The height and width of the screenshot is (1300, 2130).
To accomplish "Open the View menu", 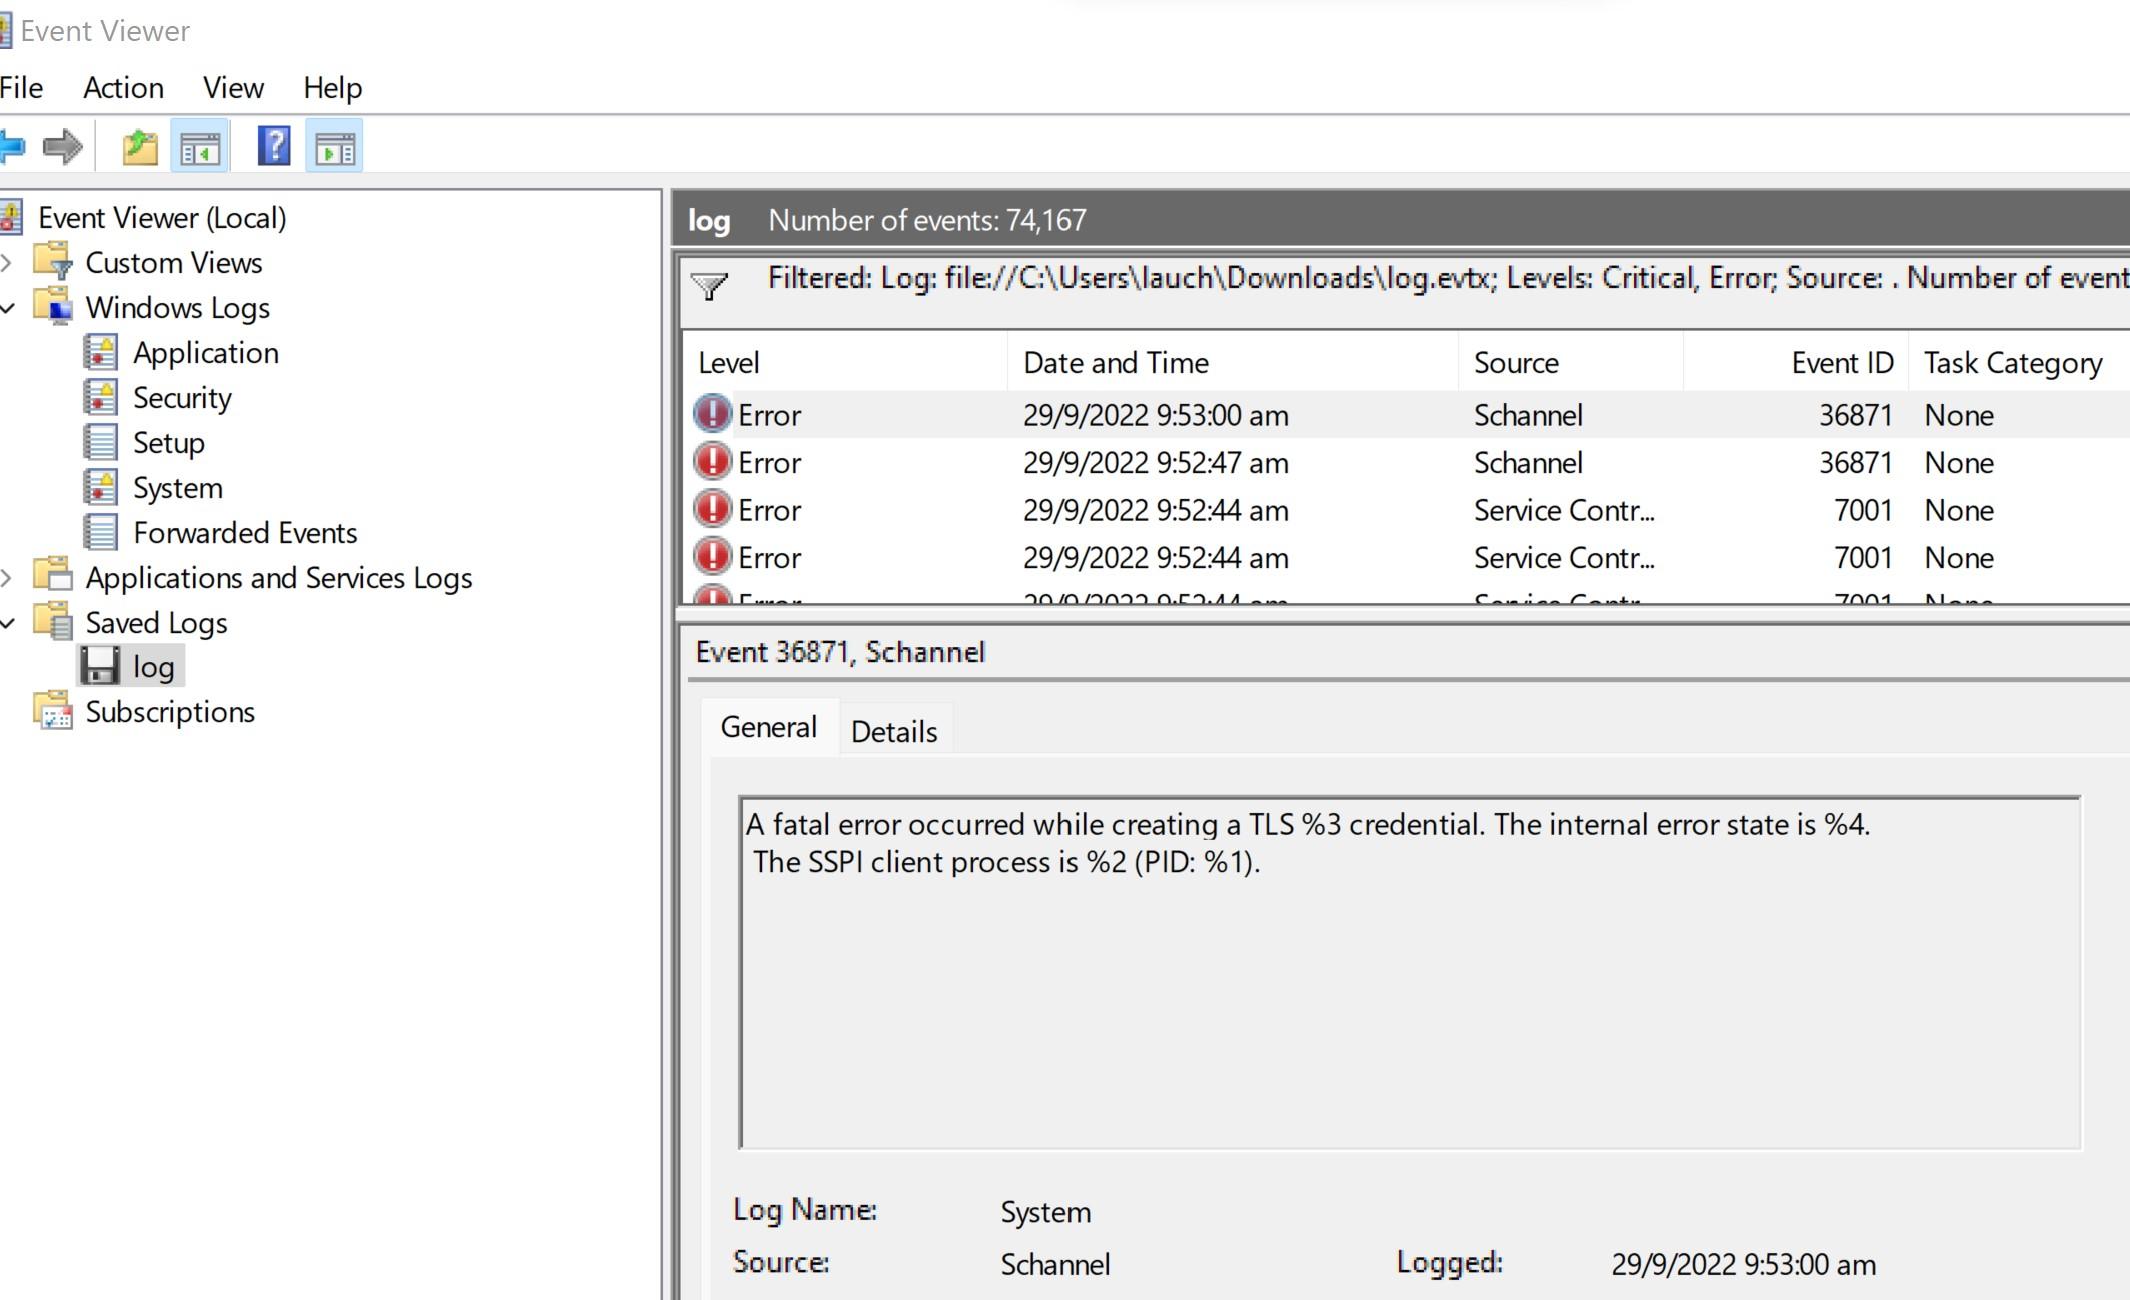I will pos(233,88).
